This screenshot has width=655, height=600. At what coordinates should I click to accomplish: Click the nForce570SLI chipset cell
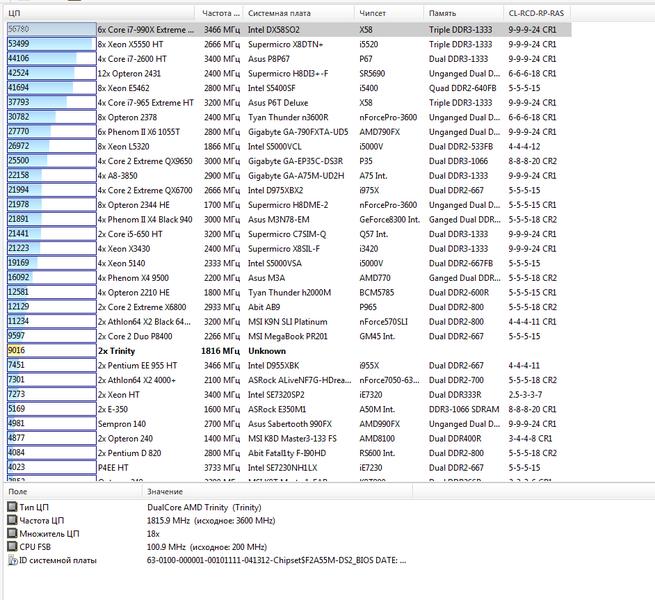click(383, 322)
